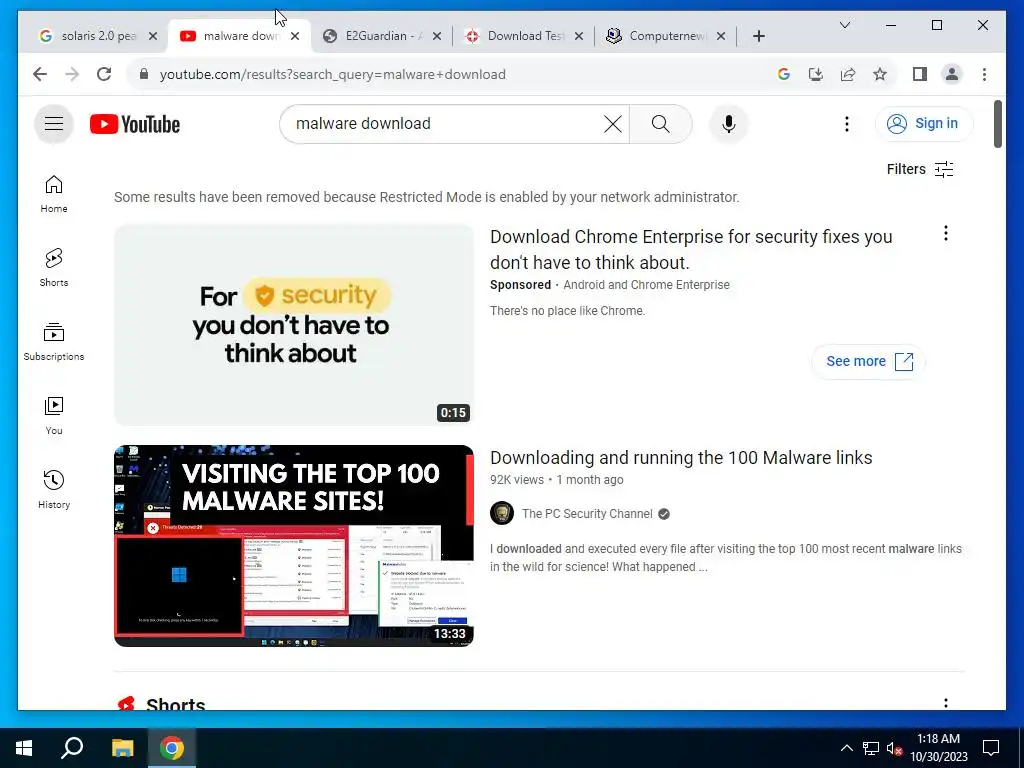Toggle the Chrome side panel

pyautogui.click(x=920, y=74)
